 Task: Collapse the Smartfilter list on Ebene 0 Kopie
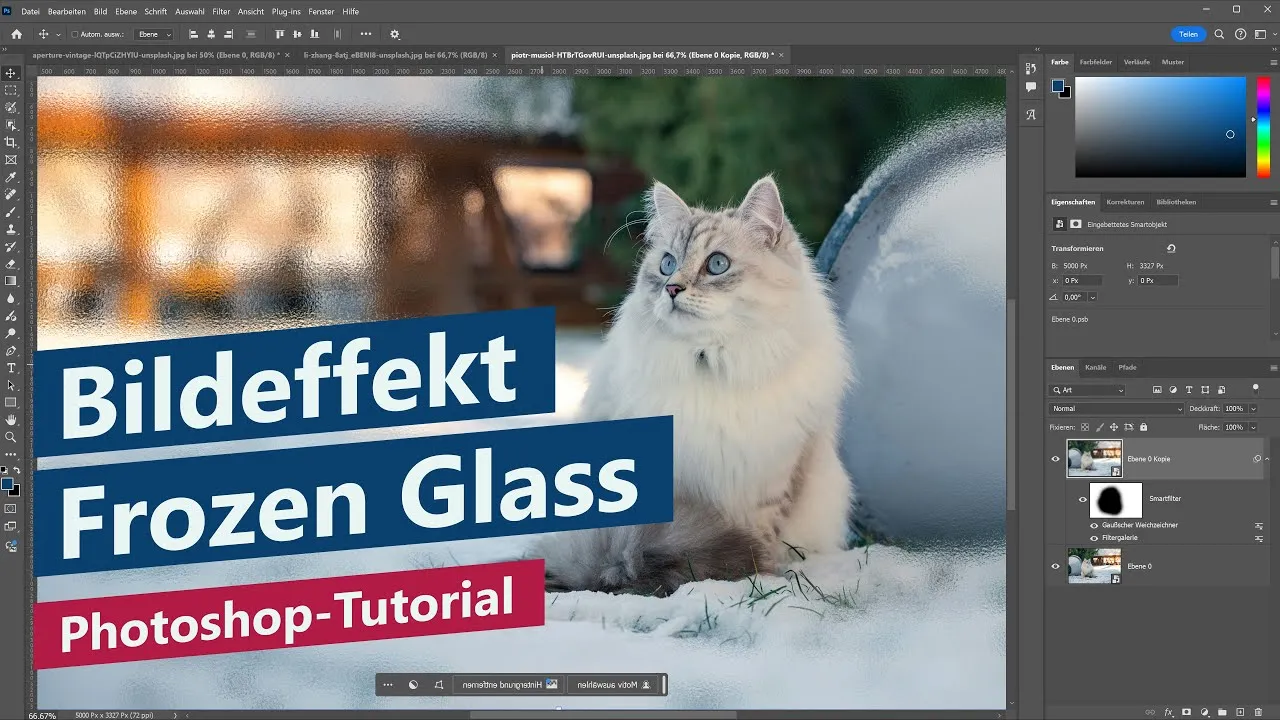coord(1266,459)
